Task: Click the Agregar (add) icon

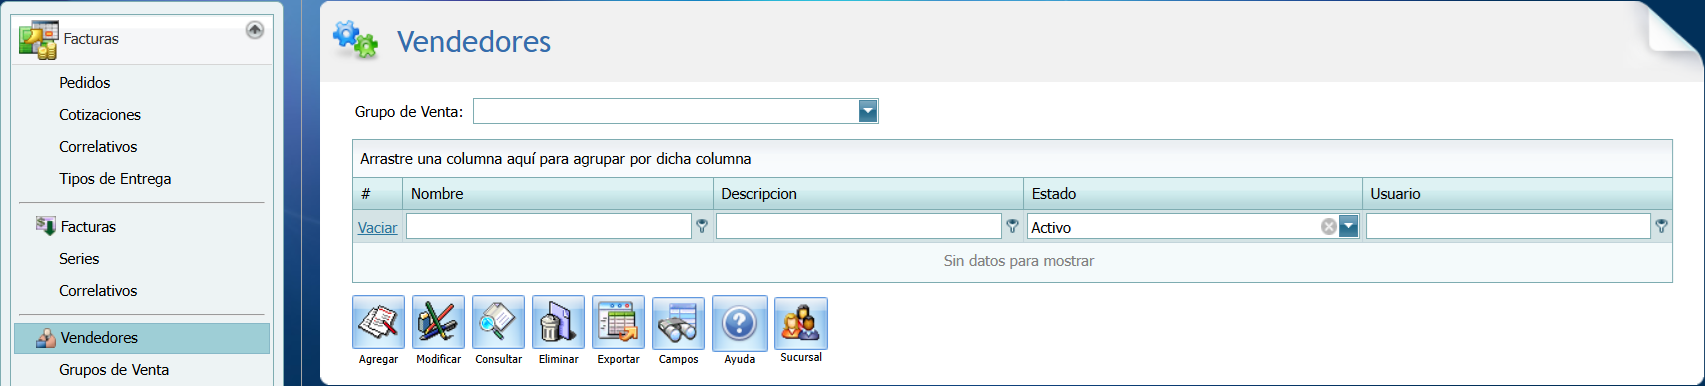Action: (378, 322)
